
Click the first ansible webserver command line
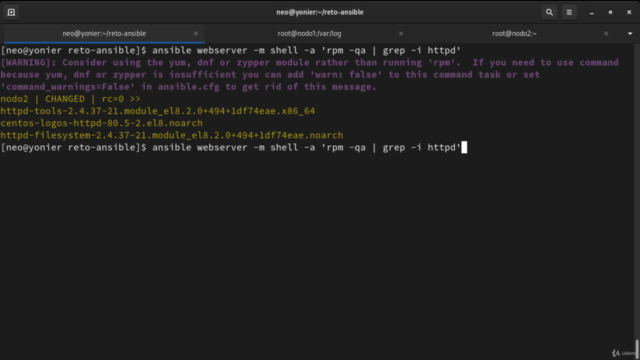pyautogui.click(x=231, y=51)
